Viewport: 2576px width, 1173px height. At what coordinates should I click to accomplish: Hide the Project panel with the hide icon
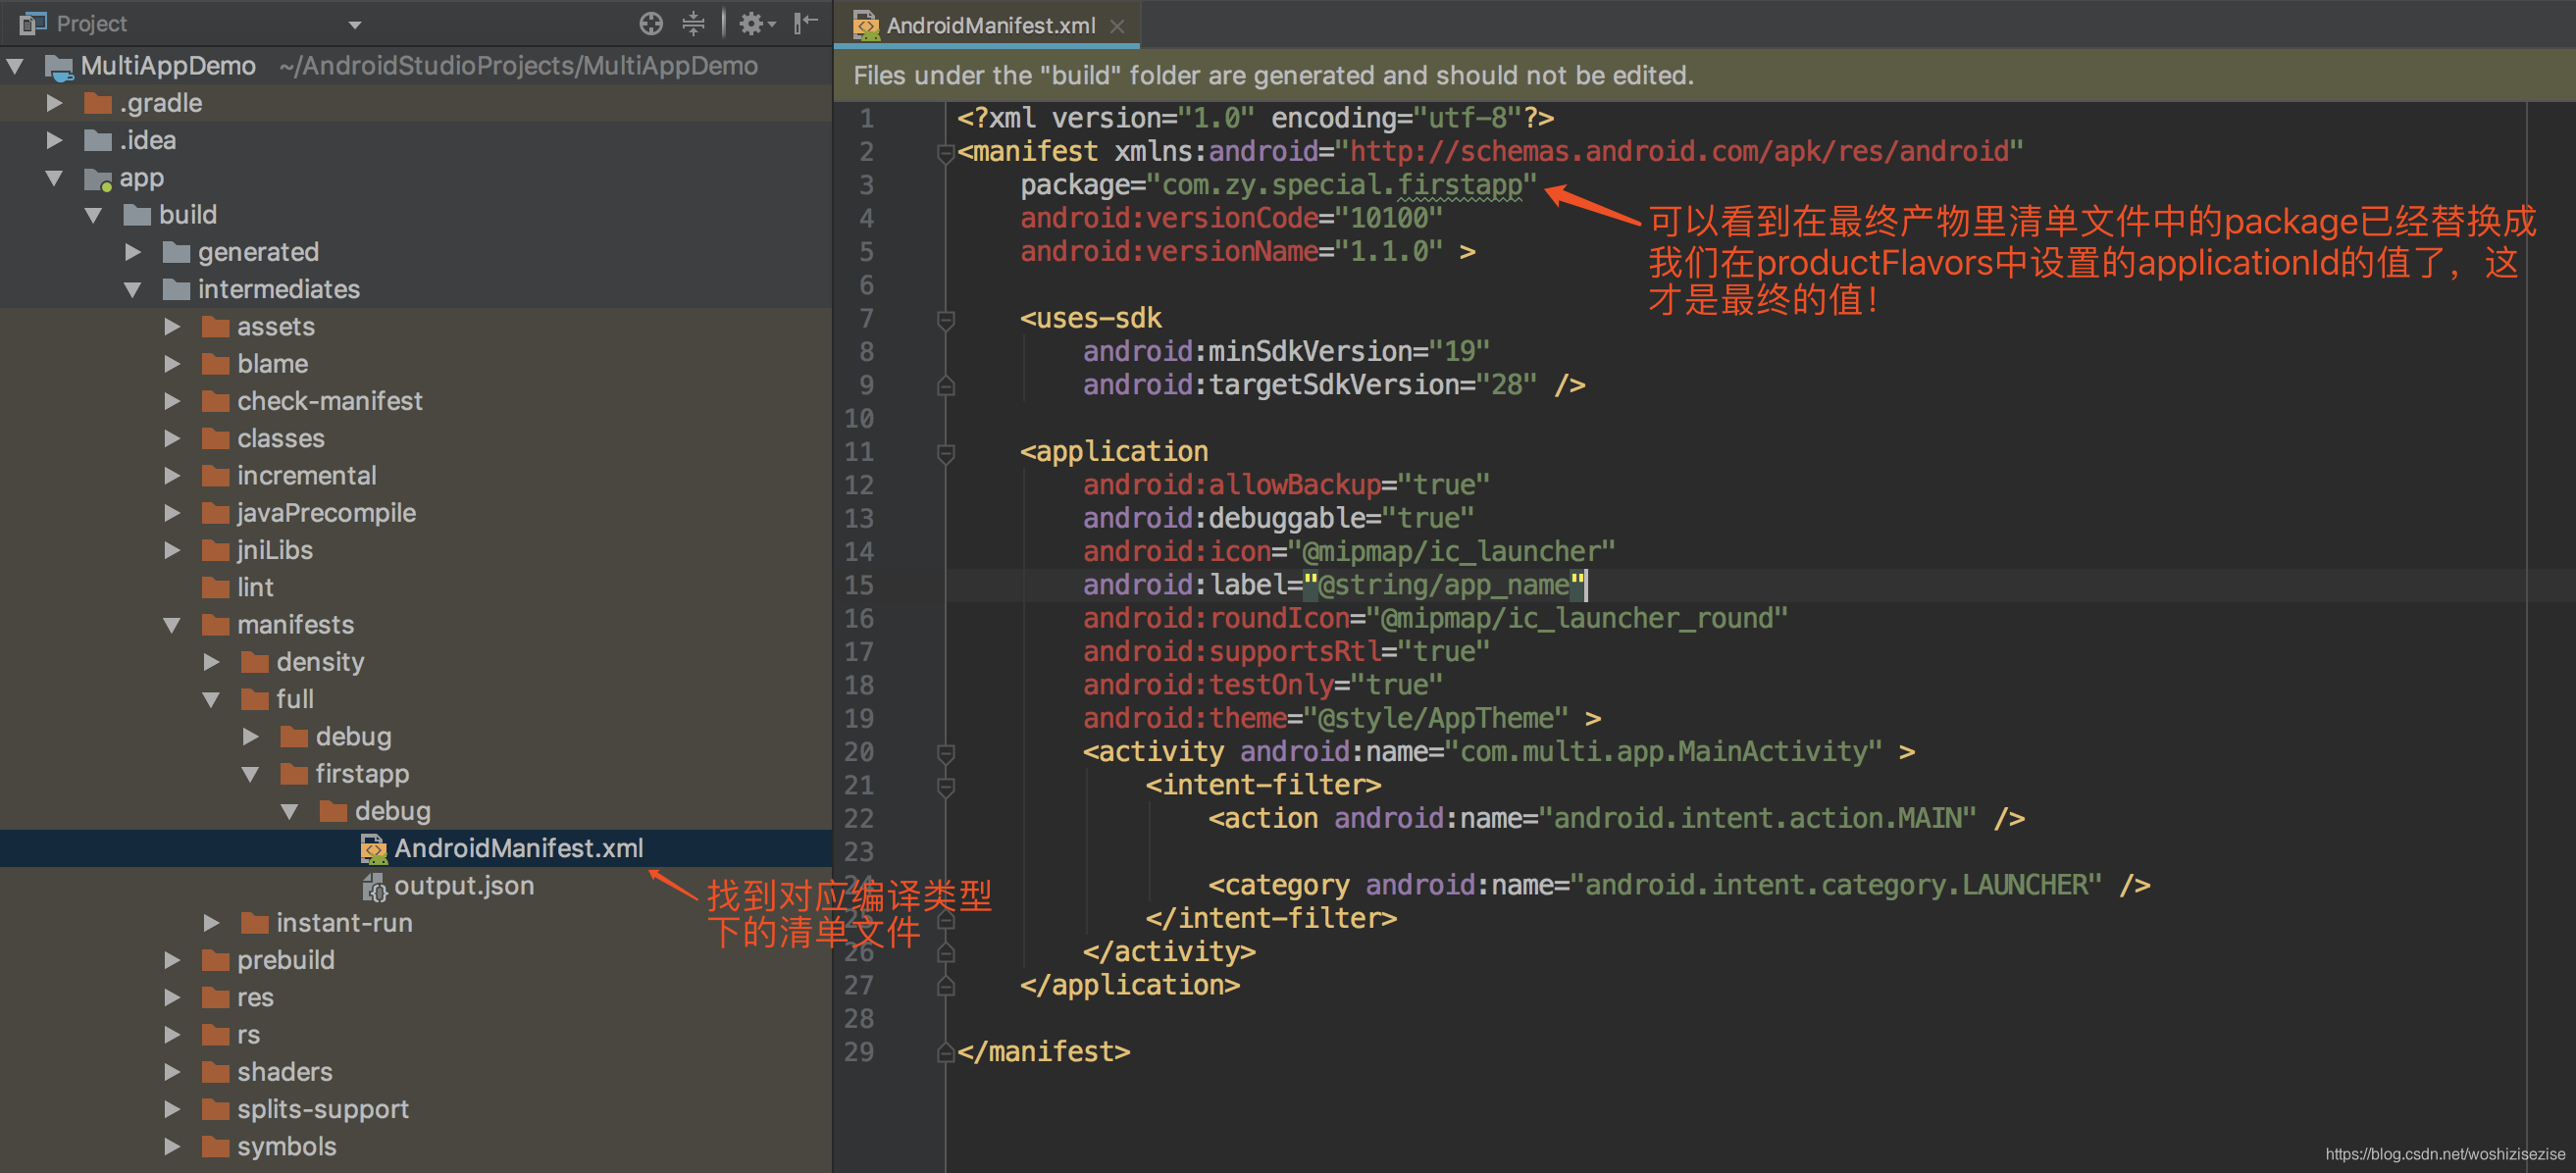coord(805,23)
